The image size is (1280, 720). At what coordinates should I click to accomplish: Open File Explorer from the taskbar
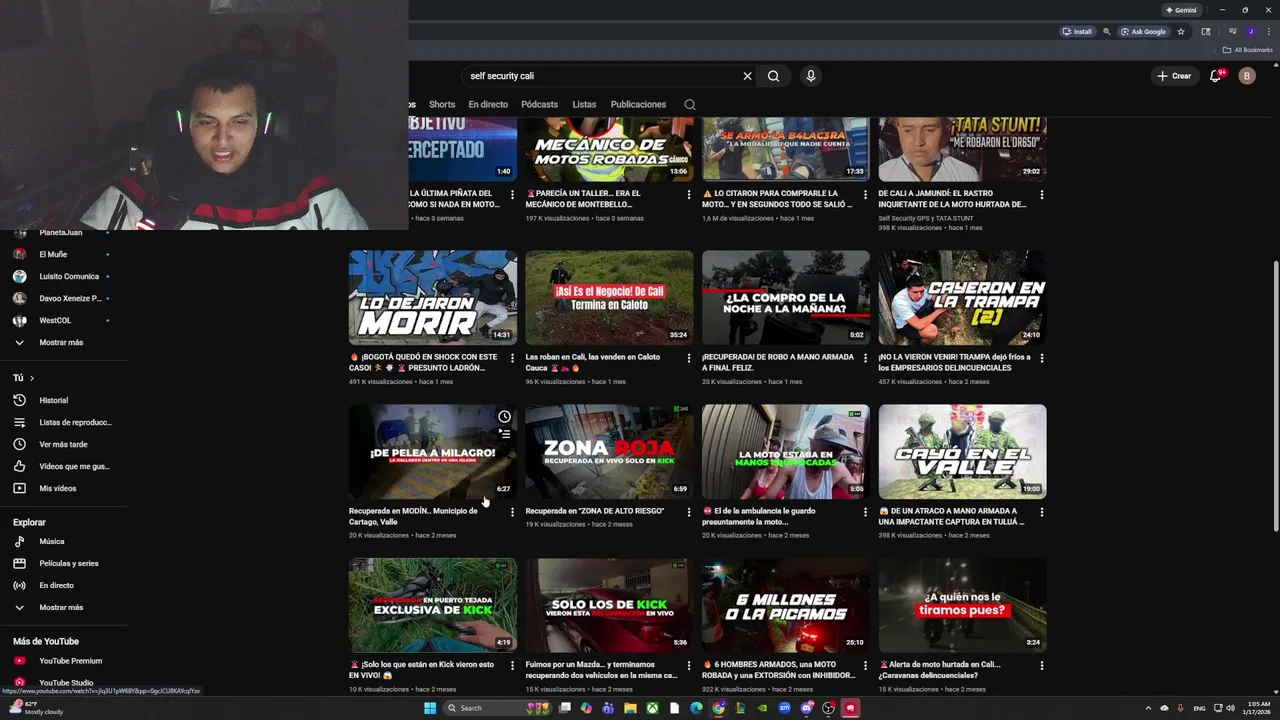tap(630, 708)
